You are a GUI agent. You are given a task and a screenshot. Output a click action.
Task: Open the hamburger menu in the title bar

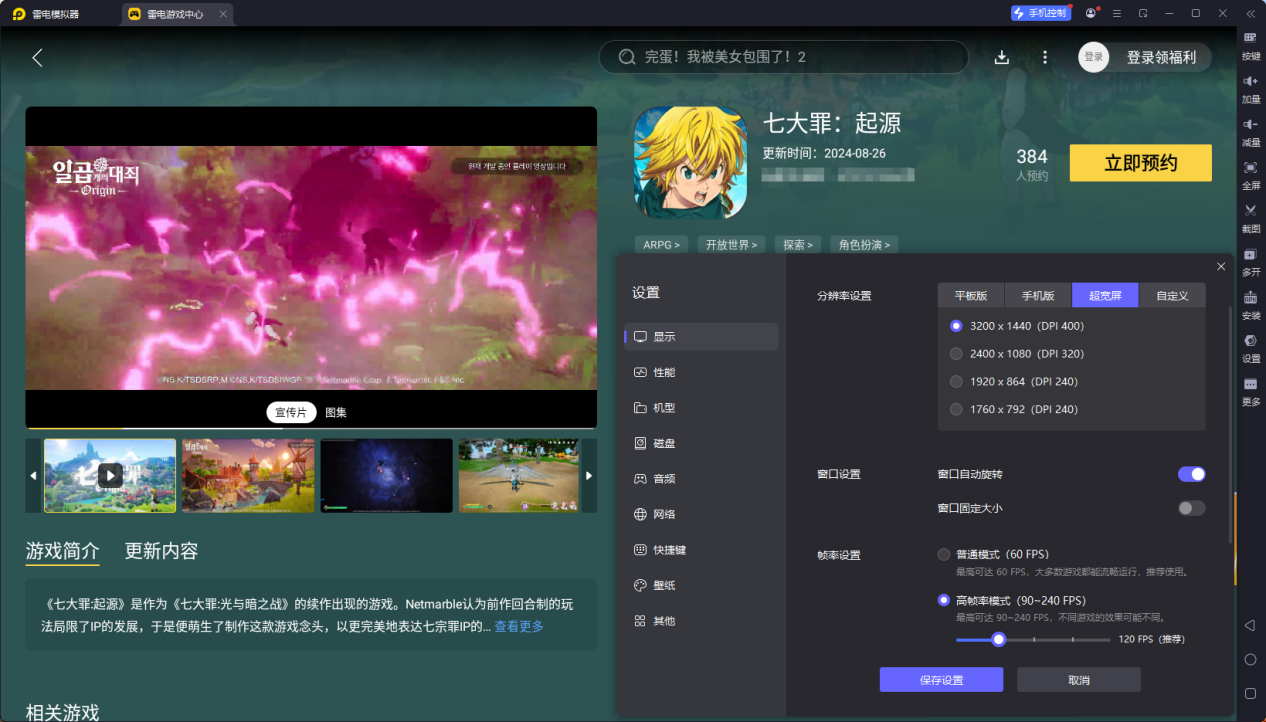(x=1117, y=13)
